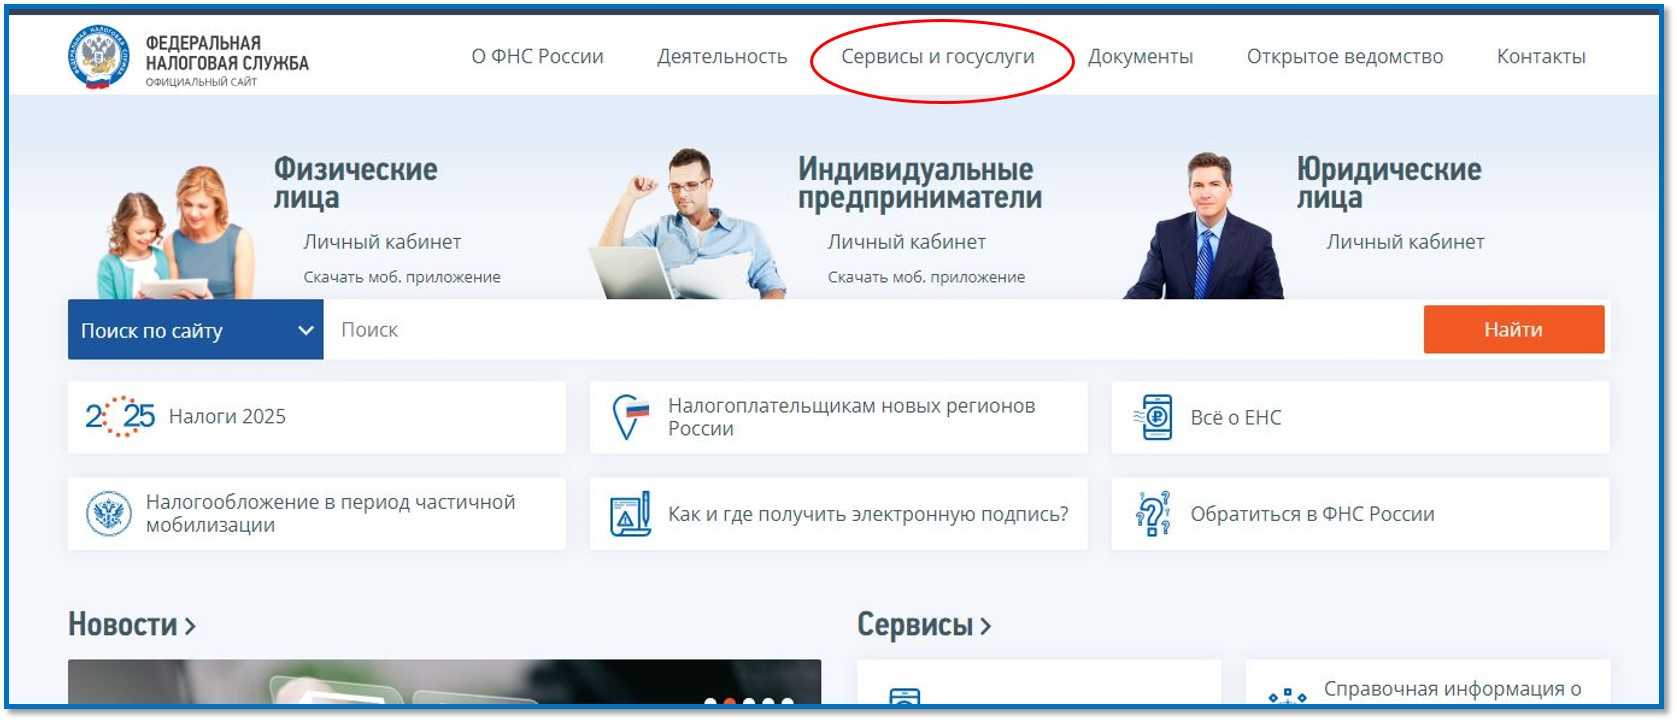Expand the Новости section arrow
This screenshot has width=1677, height=722.
190,626
